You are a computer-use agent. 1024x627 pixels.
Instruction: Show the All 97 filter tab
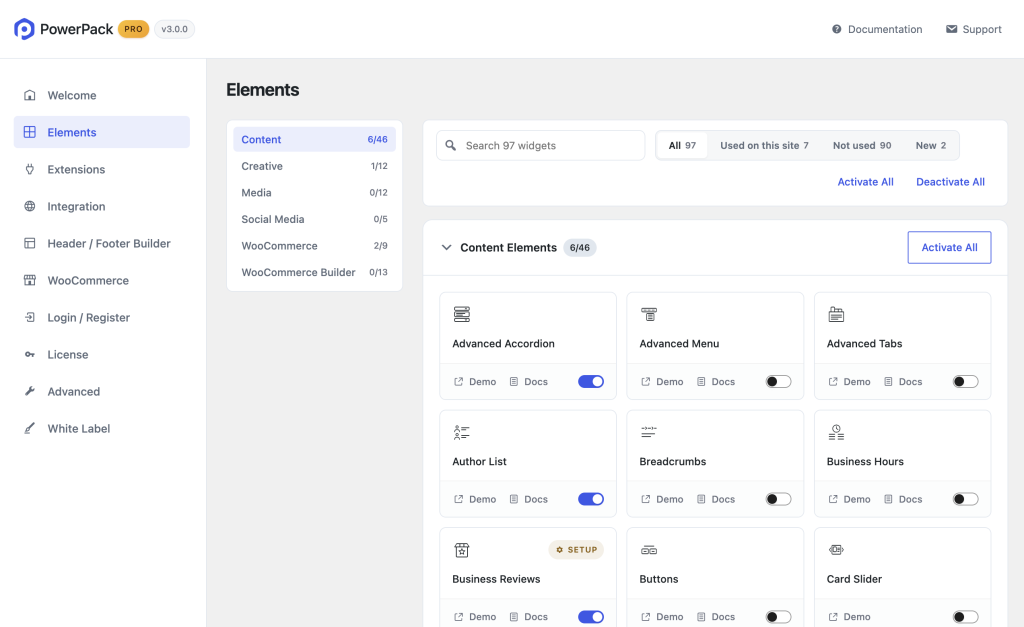[682, 145]
